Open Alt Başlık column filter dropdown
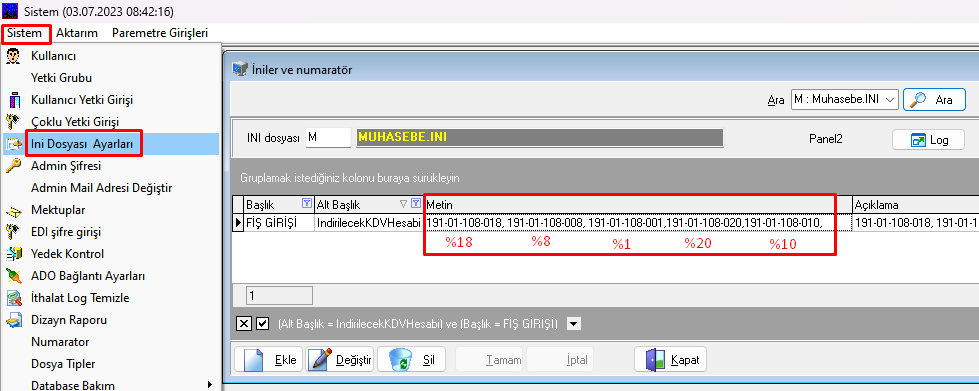 click(x=416, y=203)
